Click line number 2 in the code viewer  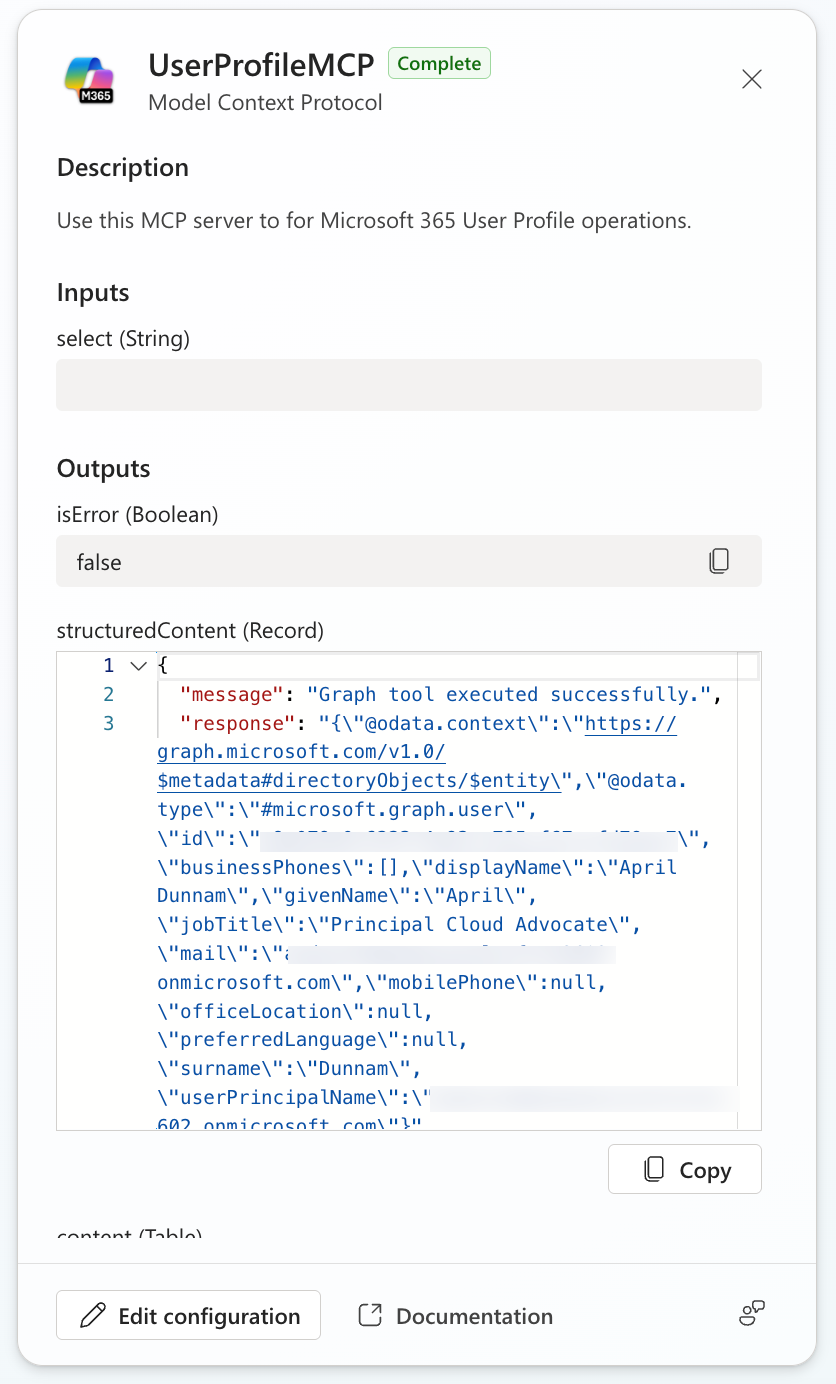[x=108, y=694]
